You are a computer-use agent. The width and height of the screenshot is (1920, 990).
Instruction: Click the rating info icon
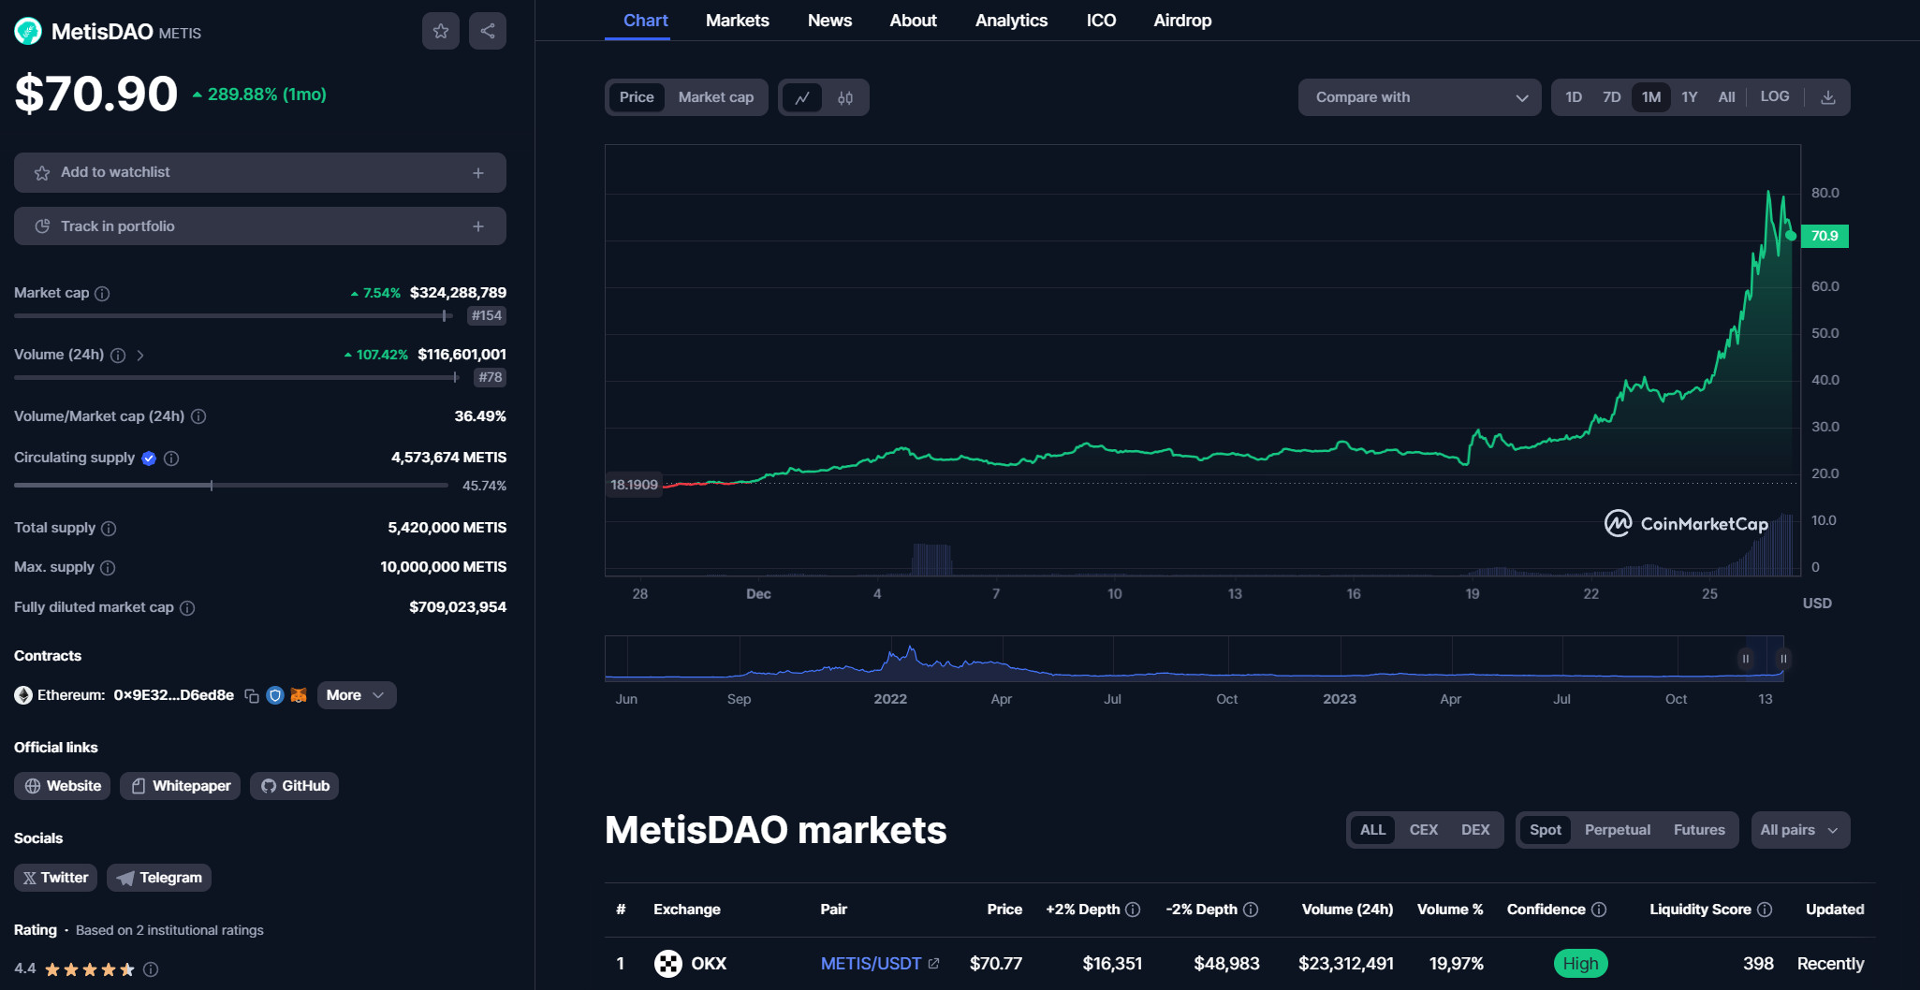[x=151, y=969]
